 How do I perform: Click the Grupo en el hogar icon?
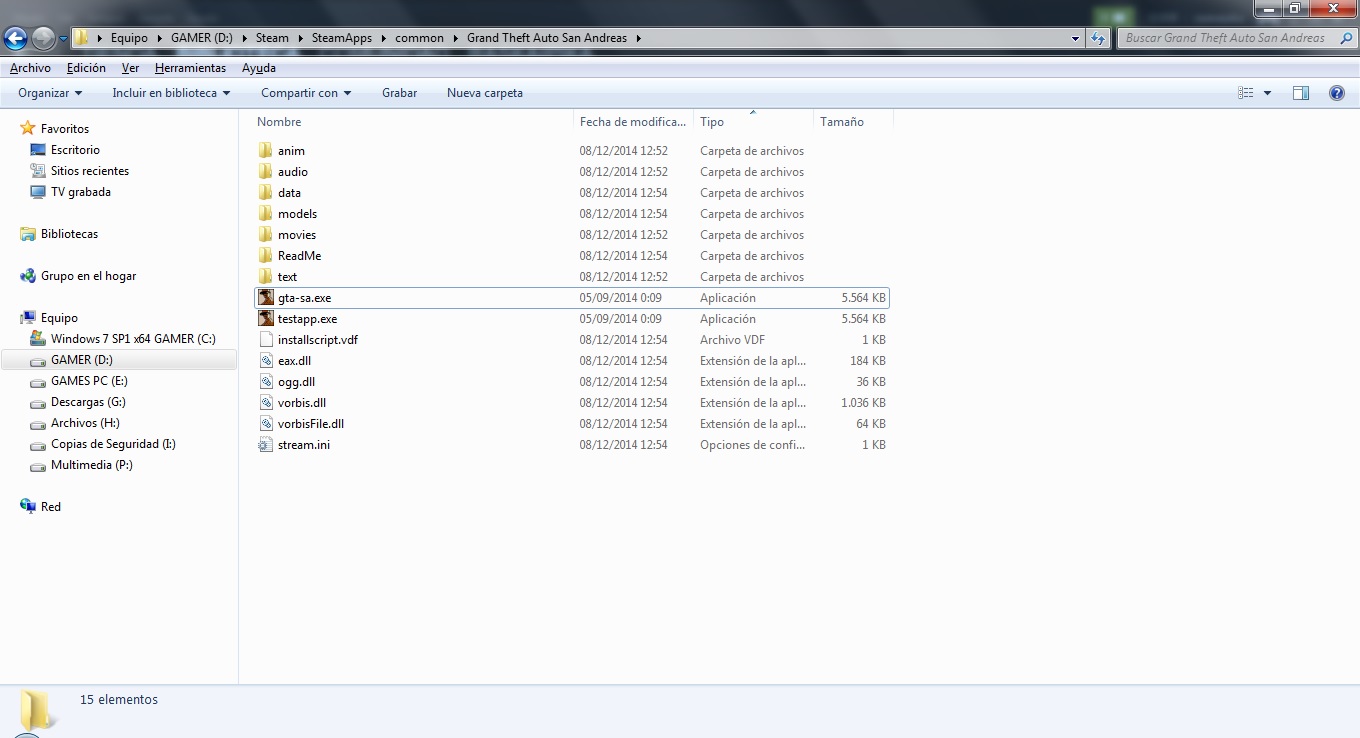click(x=28, y=276)
